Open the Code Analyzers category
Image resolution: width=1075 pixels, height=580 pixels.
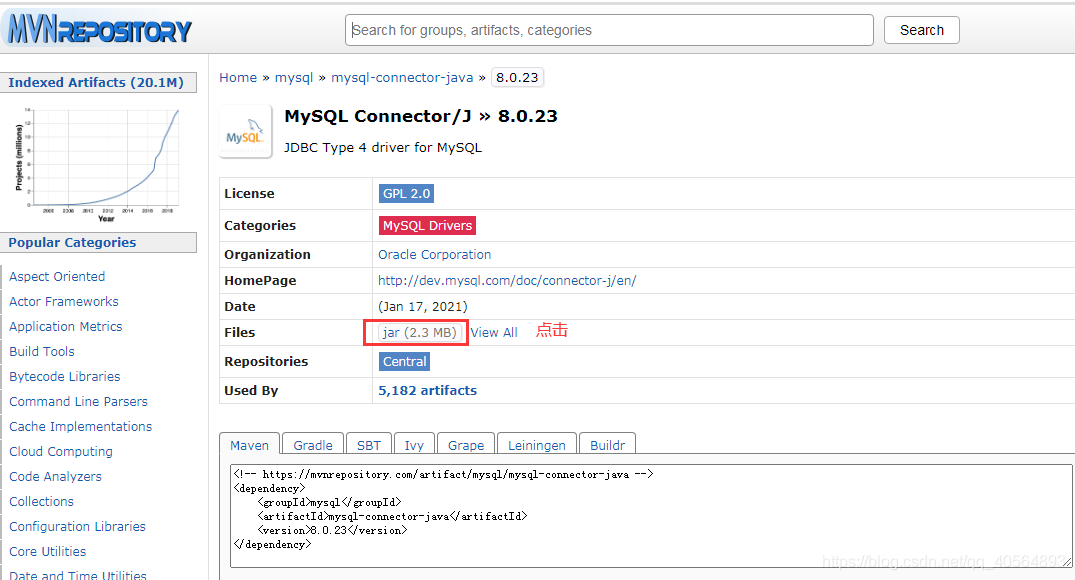point(56,476)
